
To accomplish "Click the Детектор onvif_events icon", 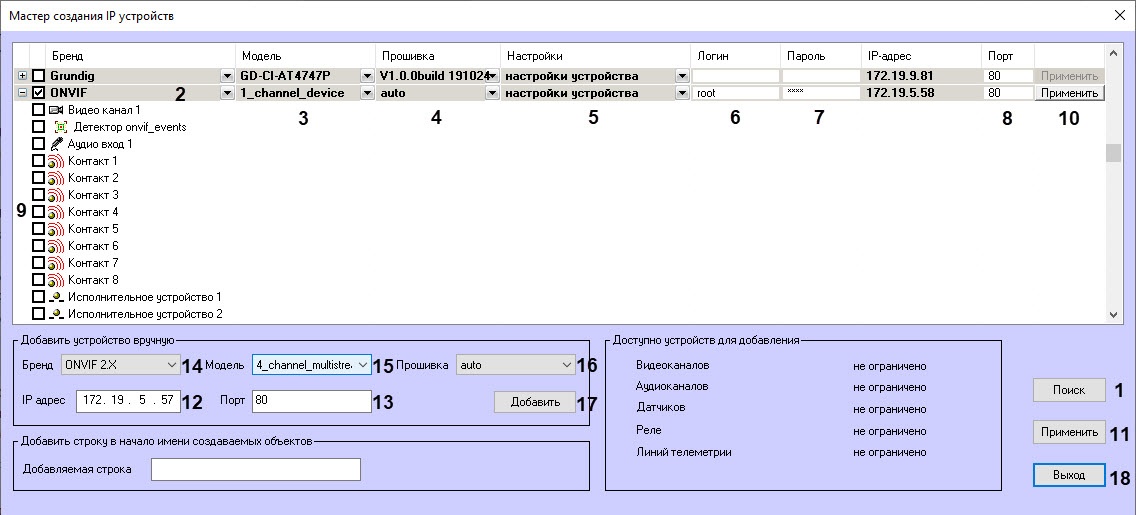I will click(x=62, y=127).
